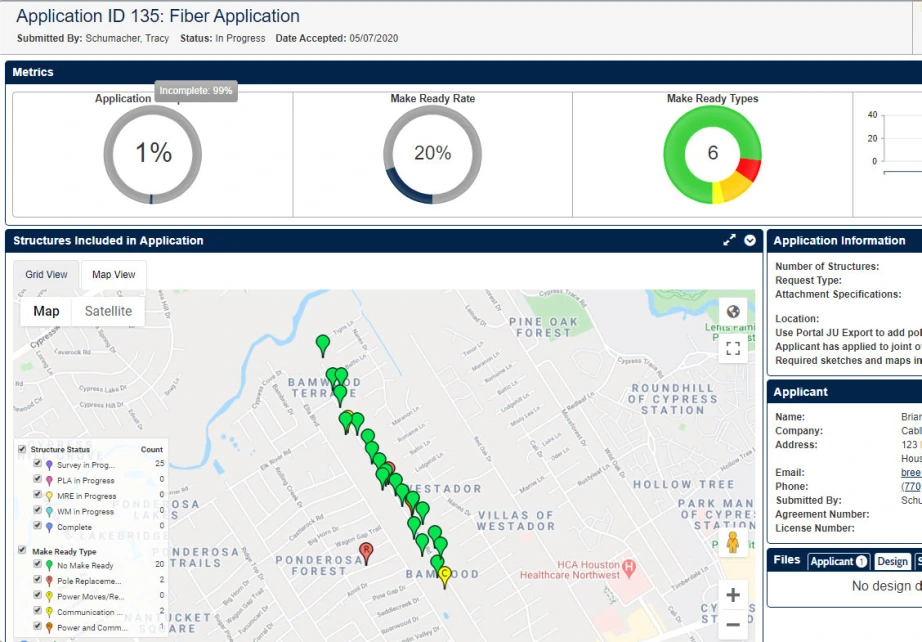Click the northernmost green map marker
This screenshot has width=922, height=642.
(323, 345)
